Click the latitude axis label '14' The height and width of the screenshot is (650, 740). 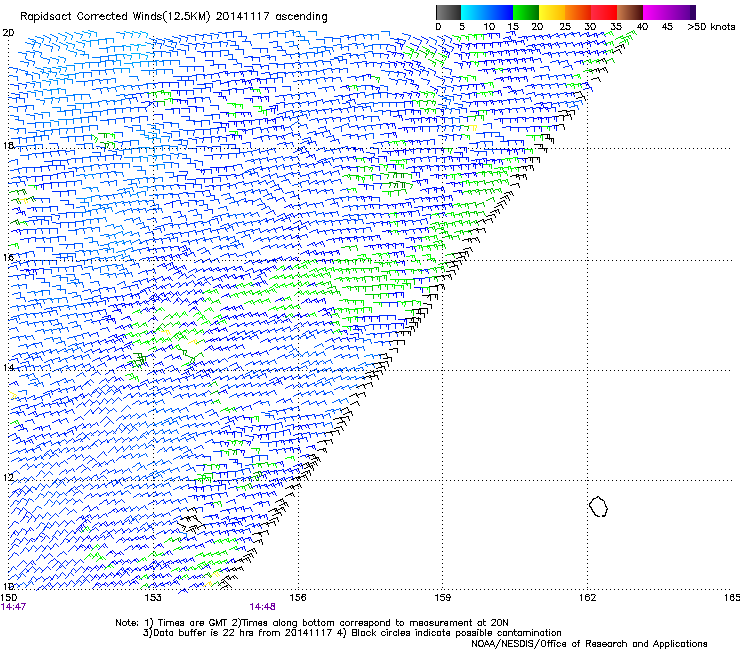8,367
